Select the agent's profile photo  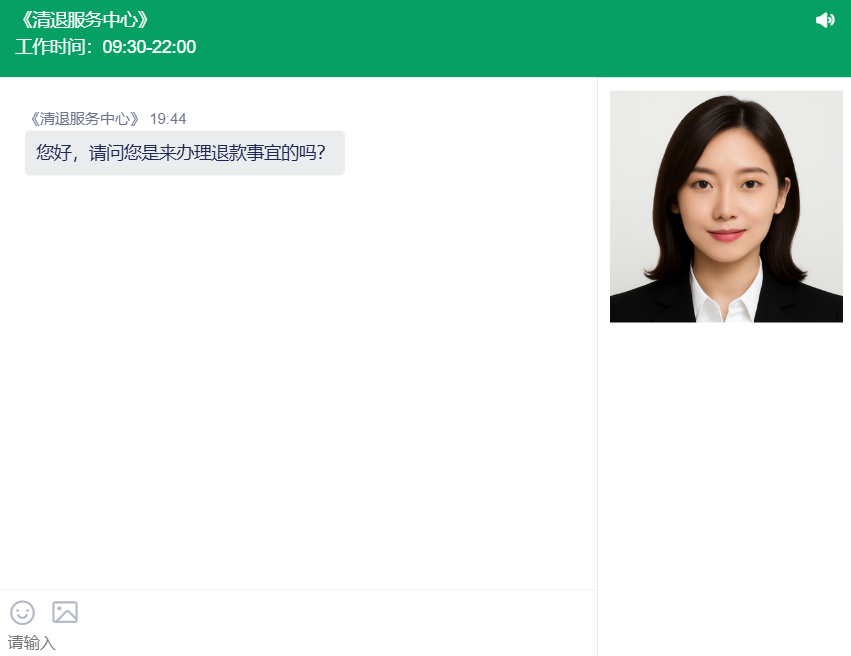(726, 206)
